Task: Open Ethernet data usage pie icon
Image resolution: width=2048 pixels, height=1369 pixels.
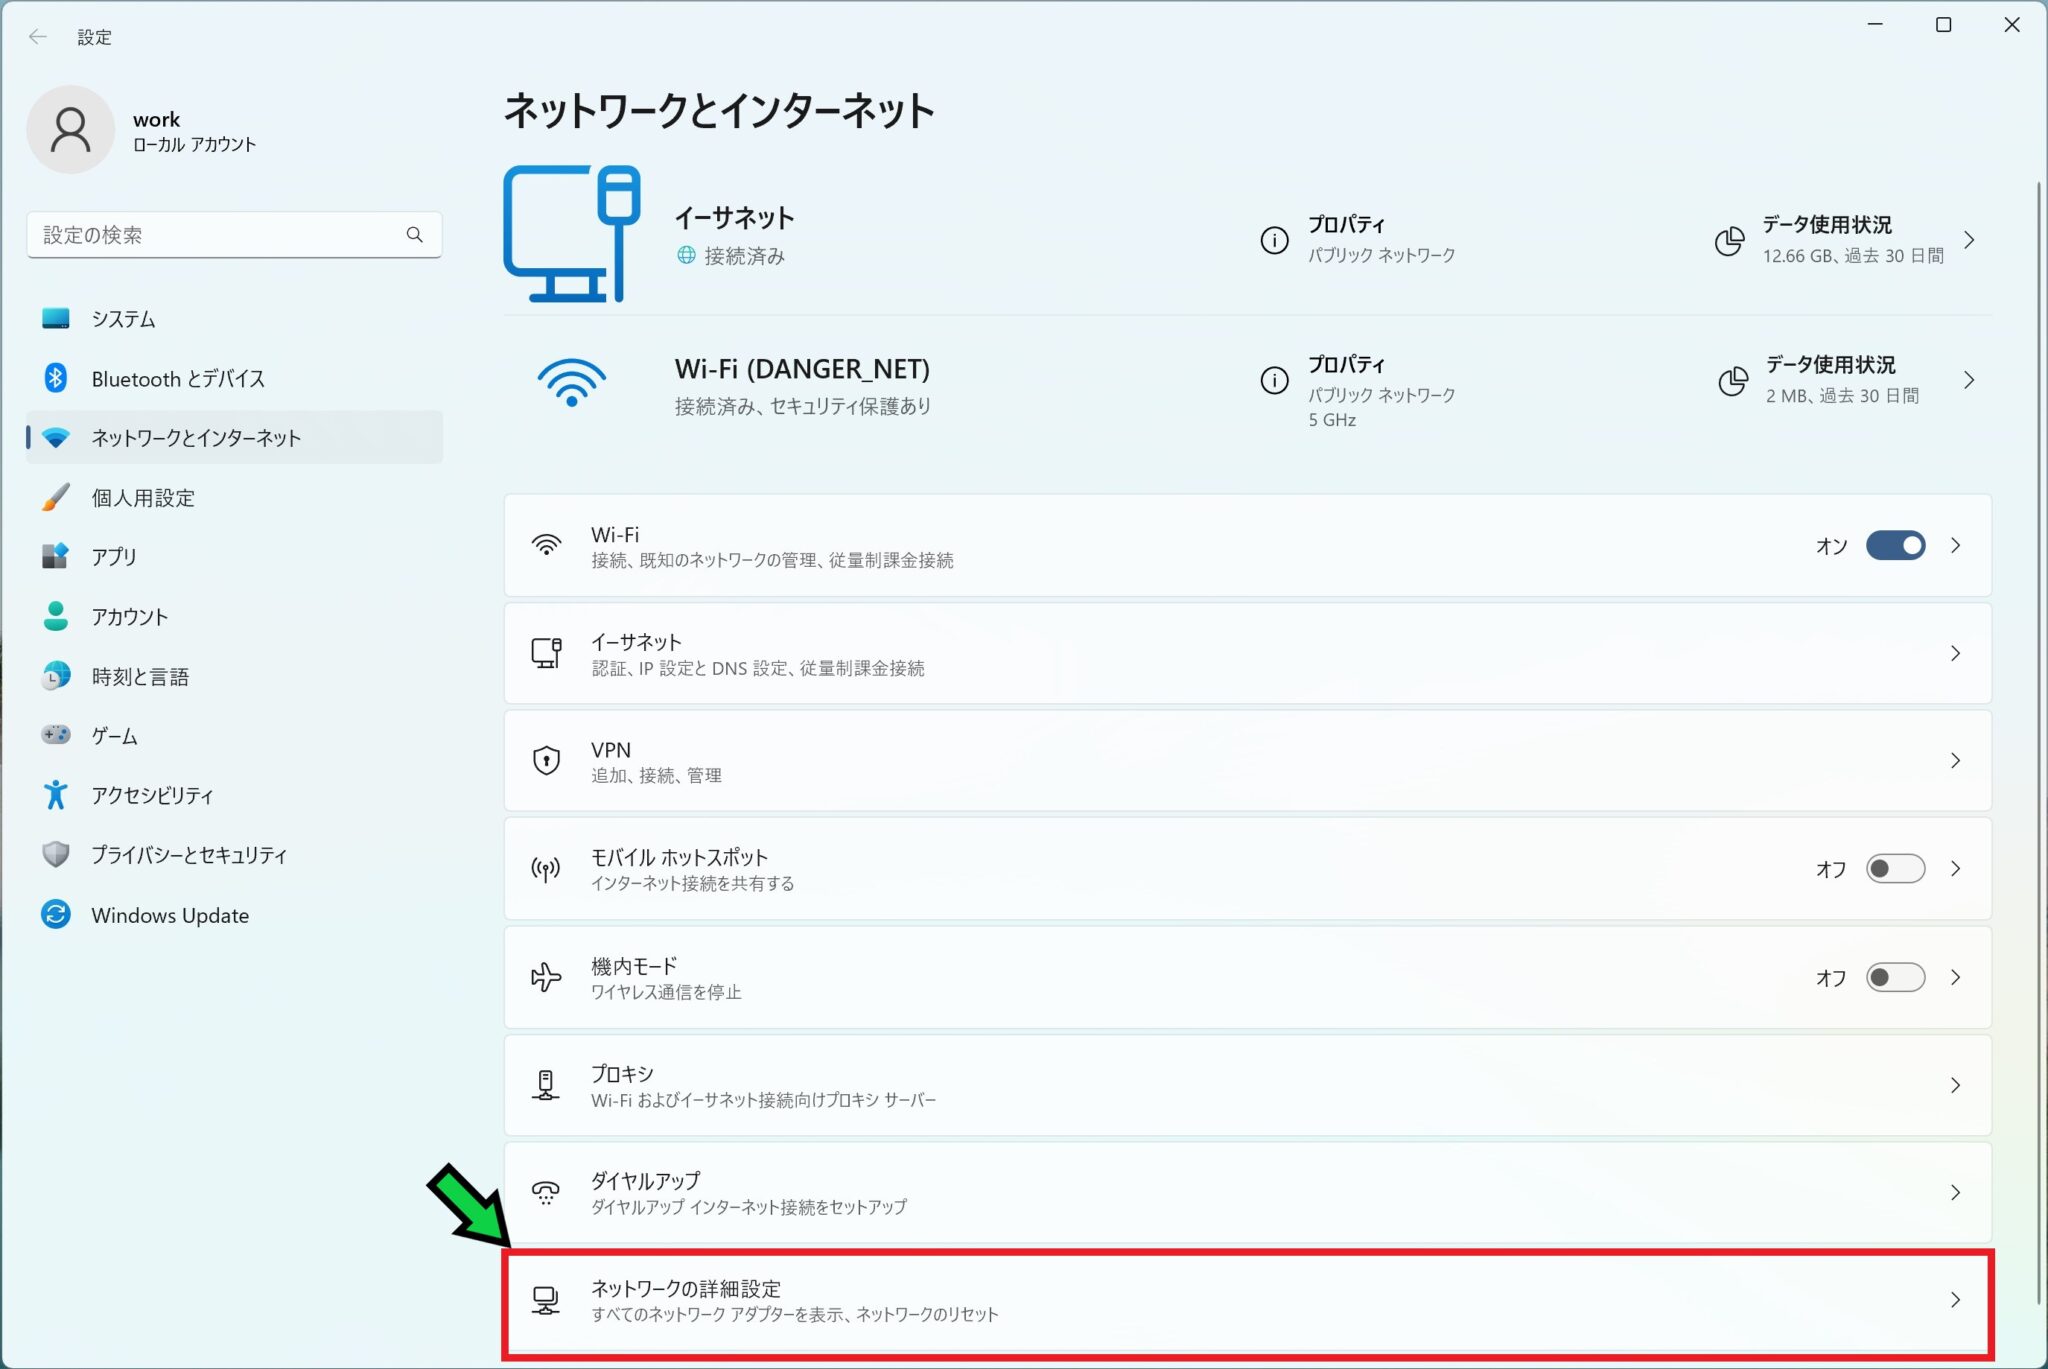Action: coord(1729,240)
